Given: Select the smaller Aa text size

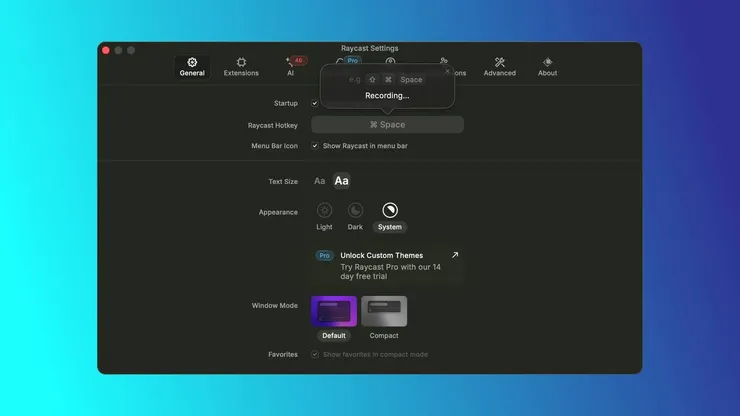Looking at the screenshot, I should pos(320,181).
